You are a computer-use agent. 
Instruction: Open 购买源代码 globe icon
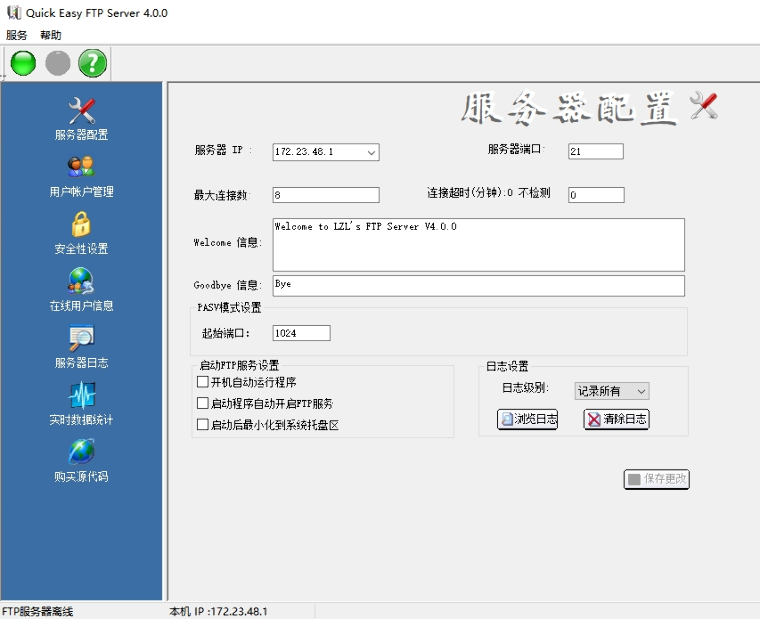[x=81, y=451]
